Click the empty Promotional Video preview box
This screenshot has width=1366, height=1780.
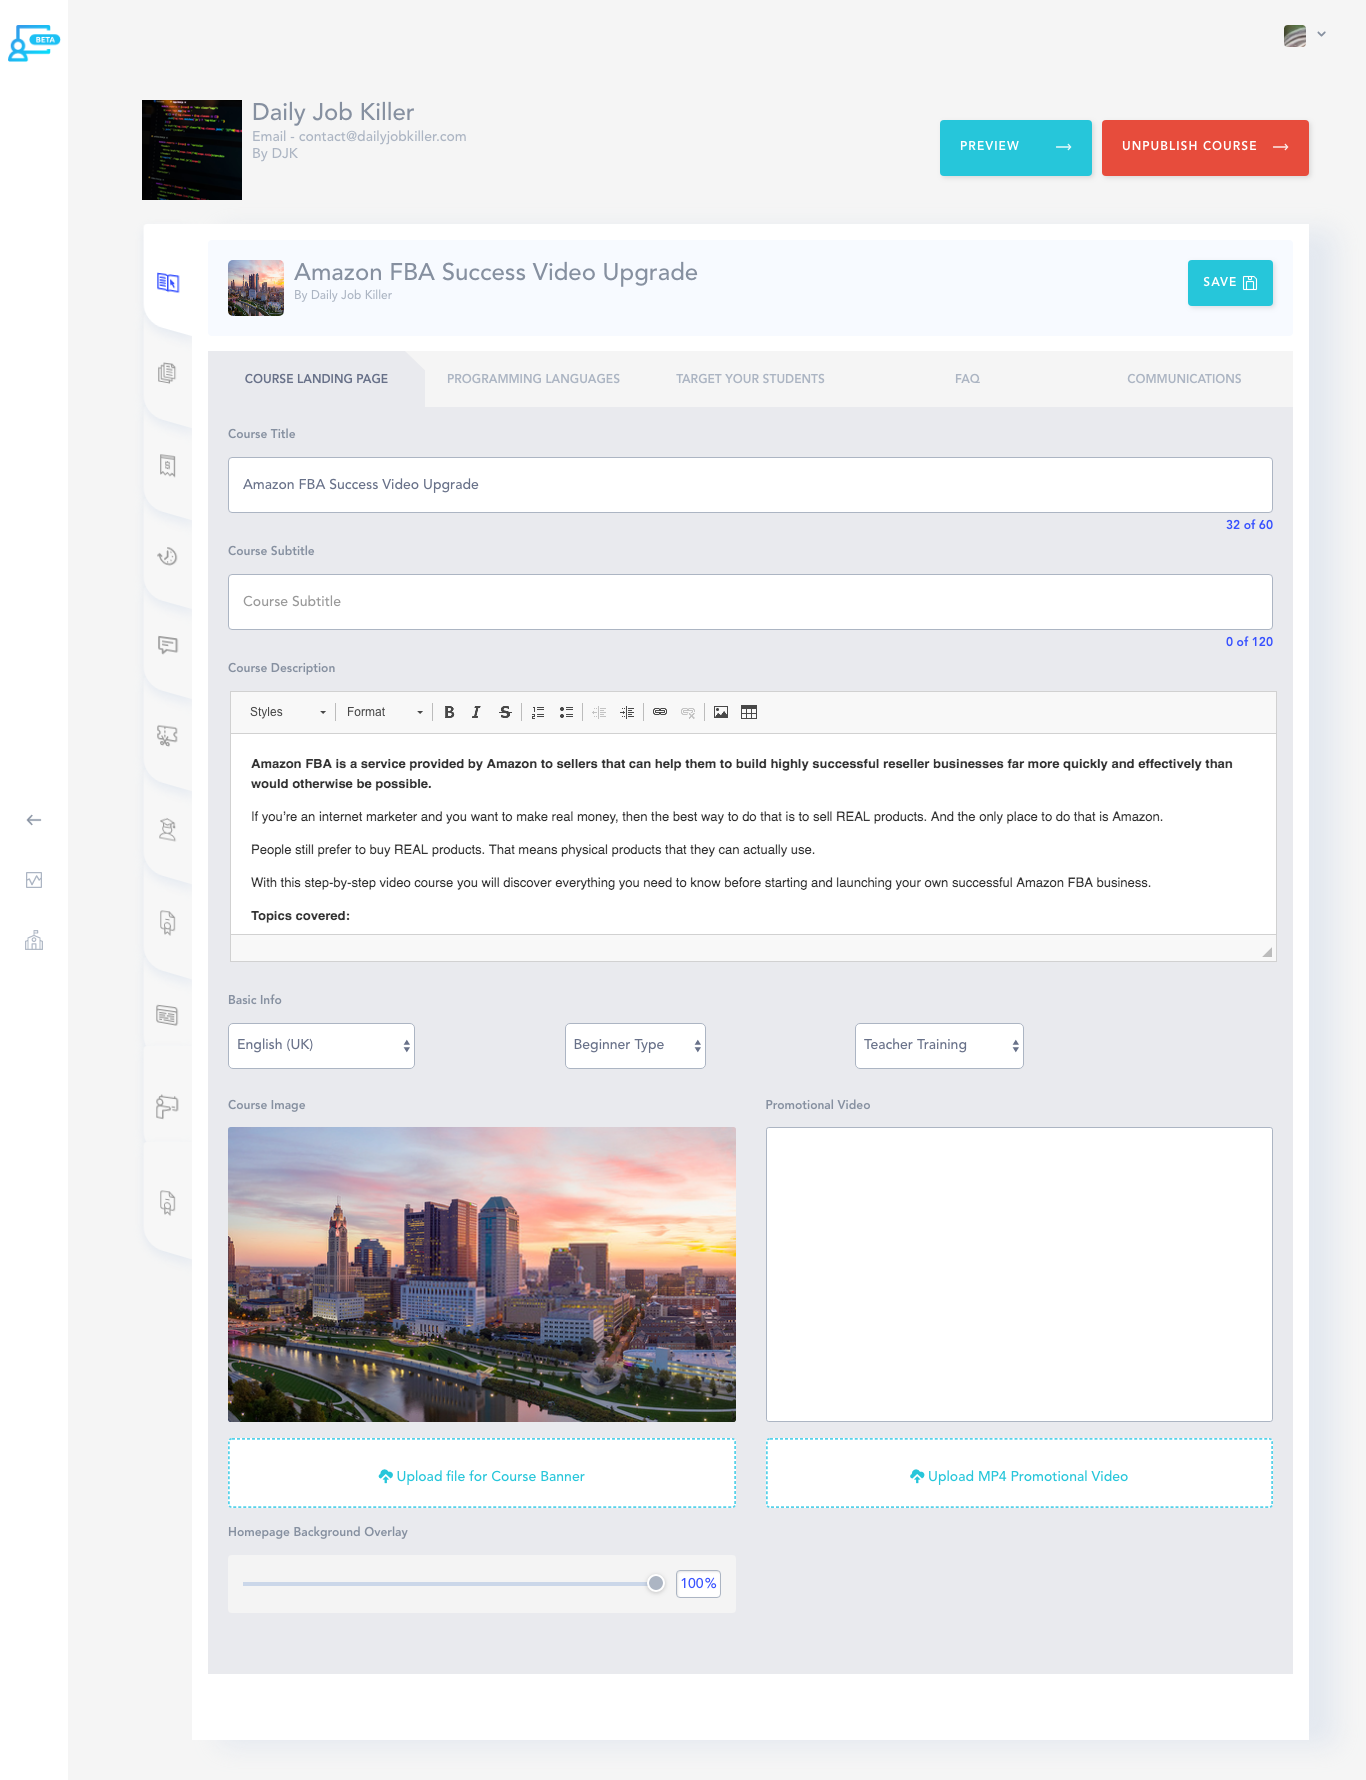[1019, 1275]
